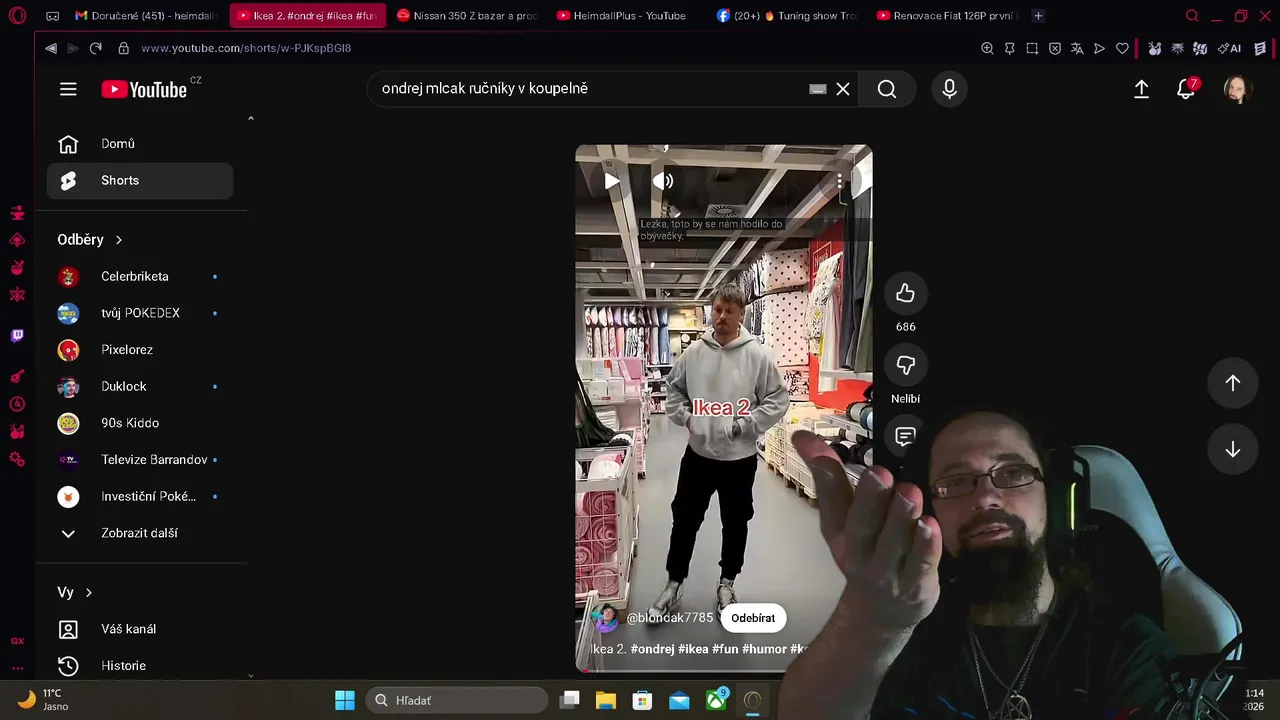Open the YouTube hamburger guide menu
The height and width of the screenshot is (720, 1280).
[68, 89]
